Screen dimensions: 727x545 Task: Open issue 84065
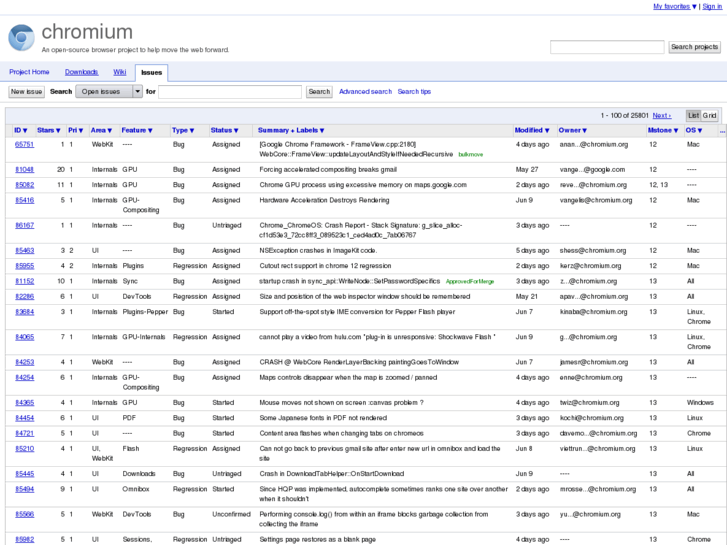(x=25, y=337)
